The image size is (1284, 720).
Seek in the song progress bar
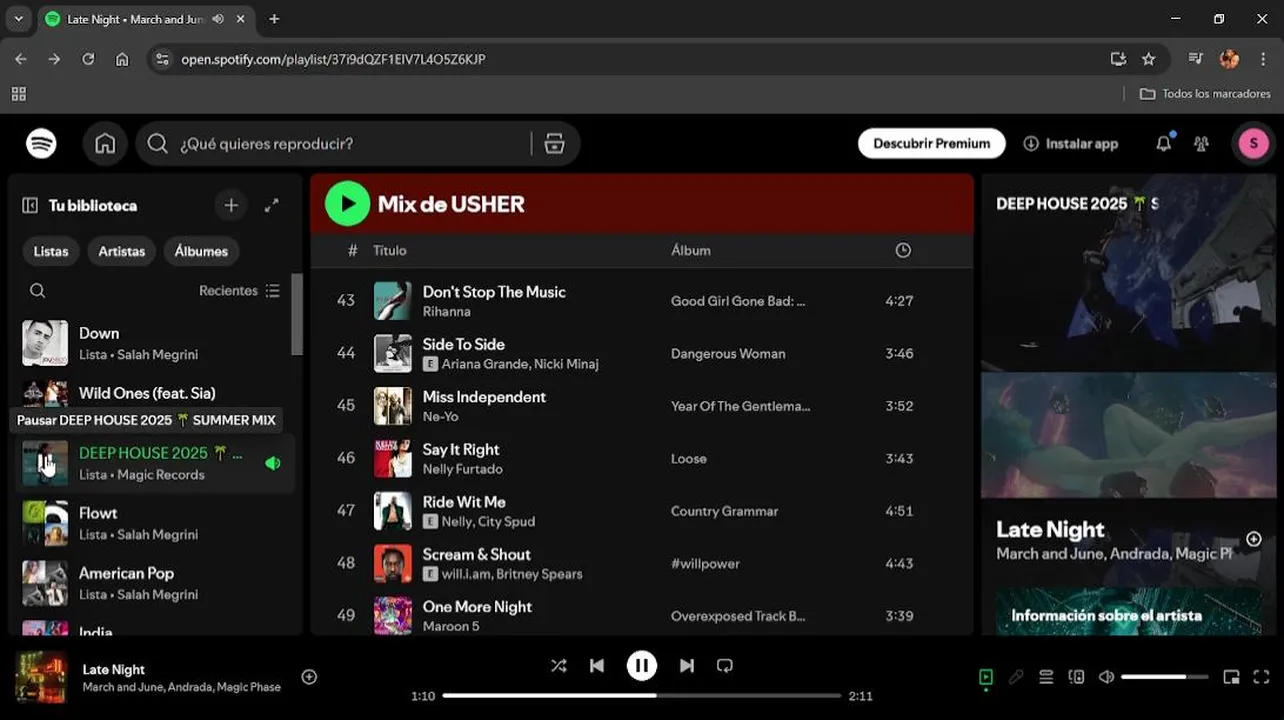(642, 695)
